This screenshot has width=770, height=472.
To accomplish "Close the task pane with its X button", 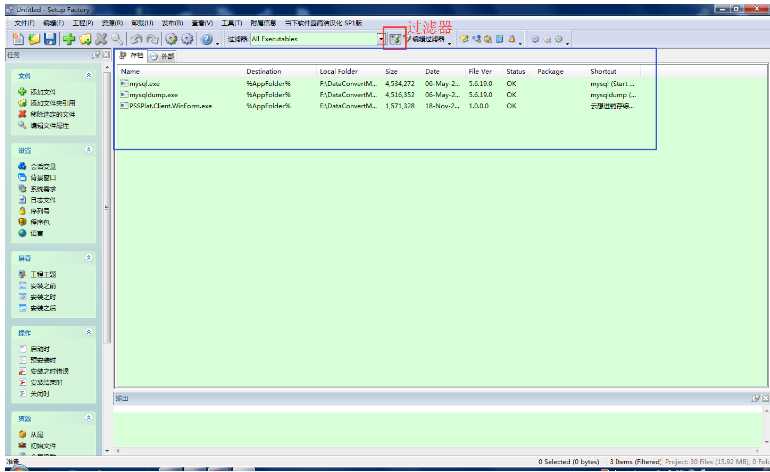I will coord(105,55).
